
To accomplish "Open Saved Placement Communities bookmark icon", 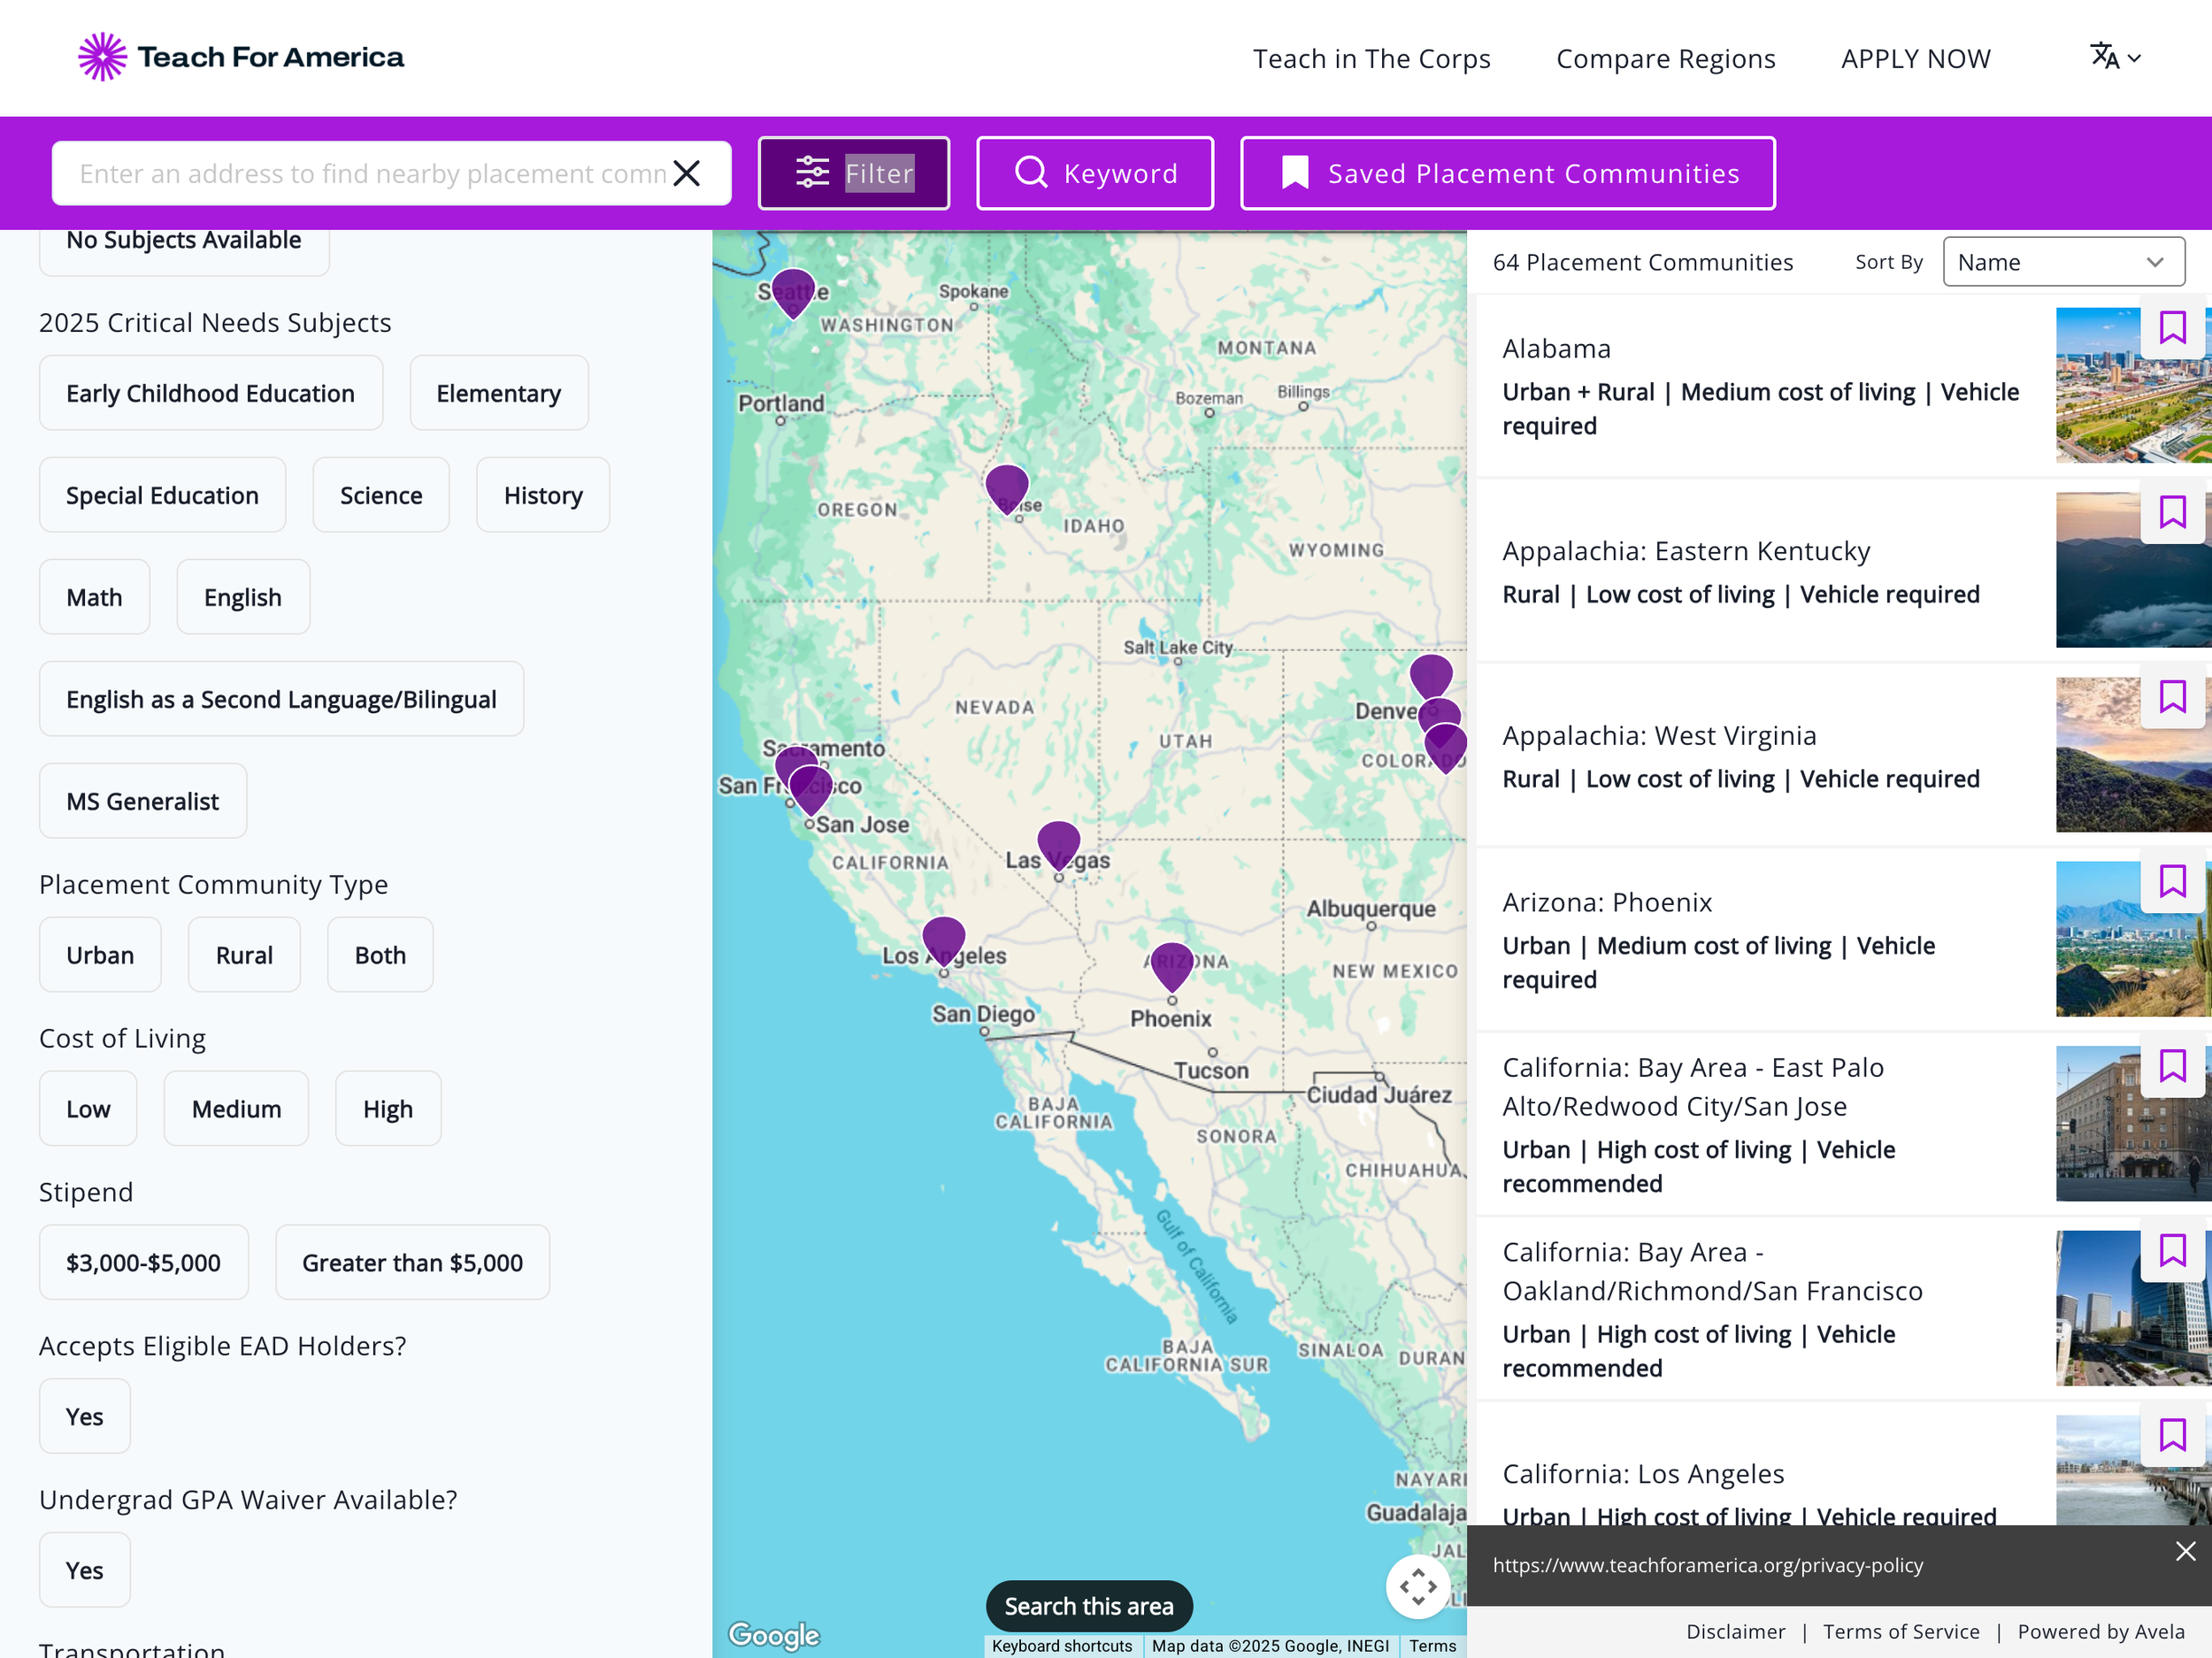I will [1294, 172].
